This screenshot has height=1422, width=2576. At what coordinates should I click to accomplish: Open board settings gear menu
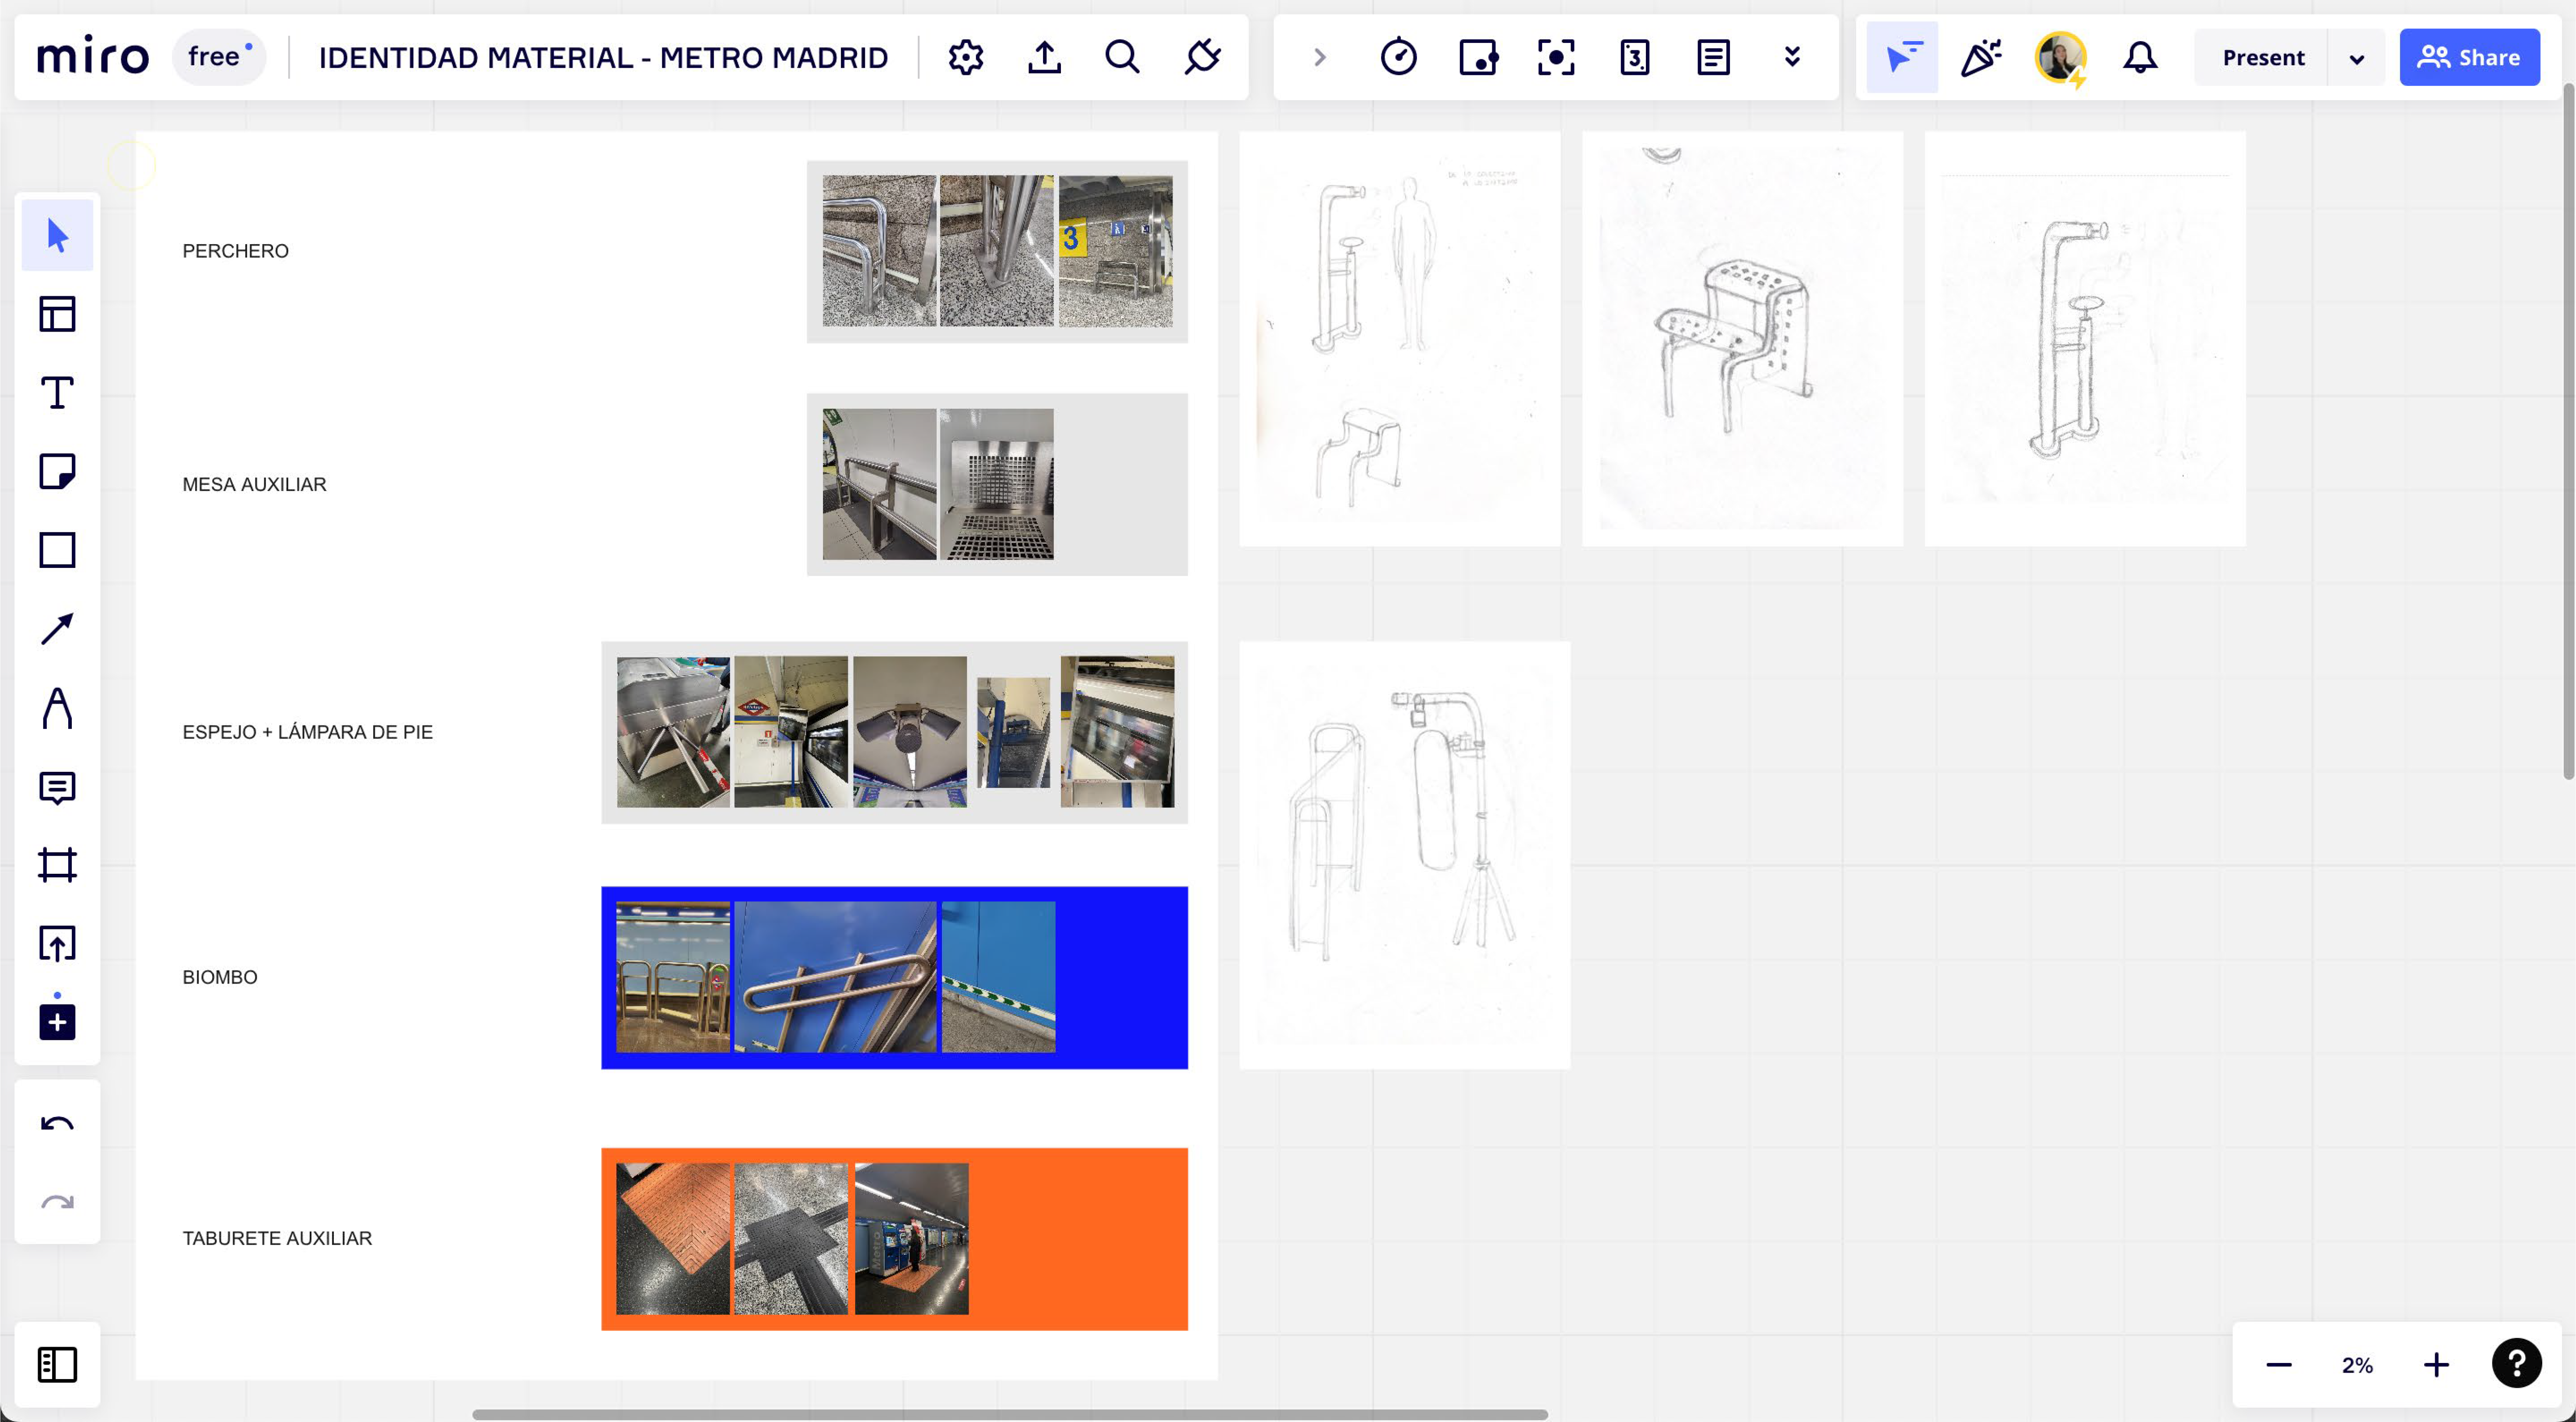965,57
